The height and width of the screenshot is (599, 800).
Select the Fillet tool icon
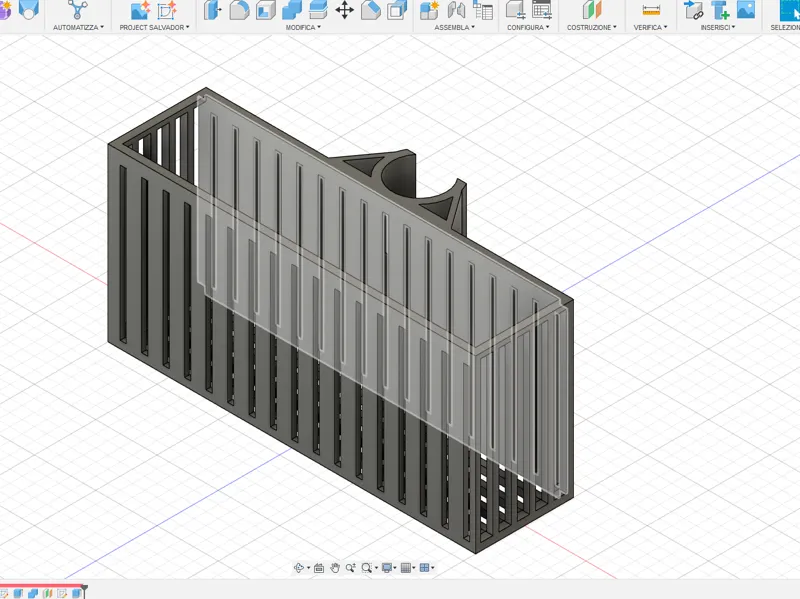point(239,10)
